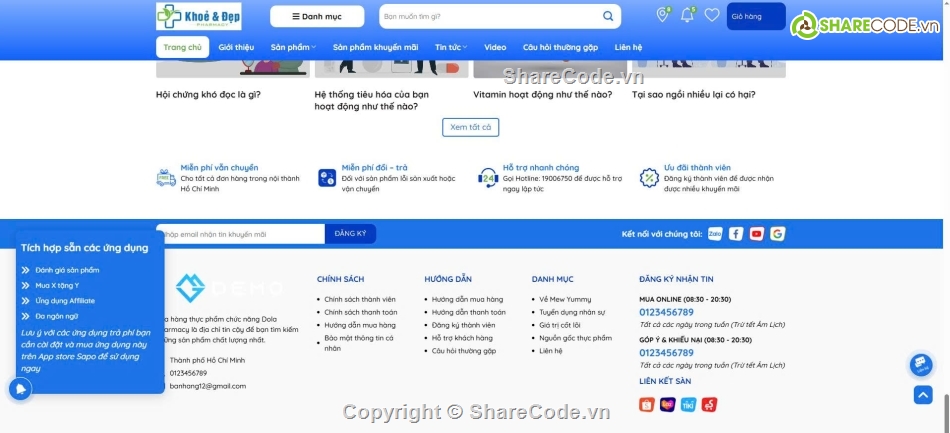Go to Trang chủ tab

click(x=182, y=47)
